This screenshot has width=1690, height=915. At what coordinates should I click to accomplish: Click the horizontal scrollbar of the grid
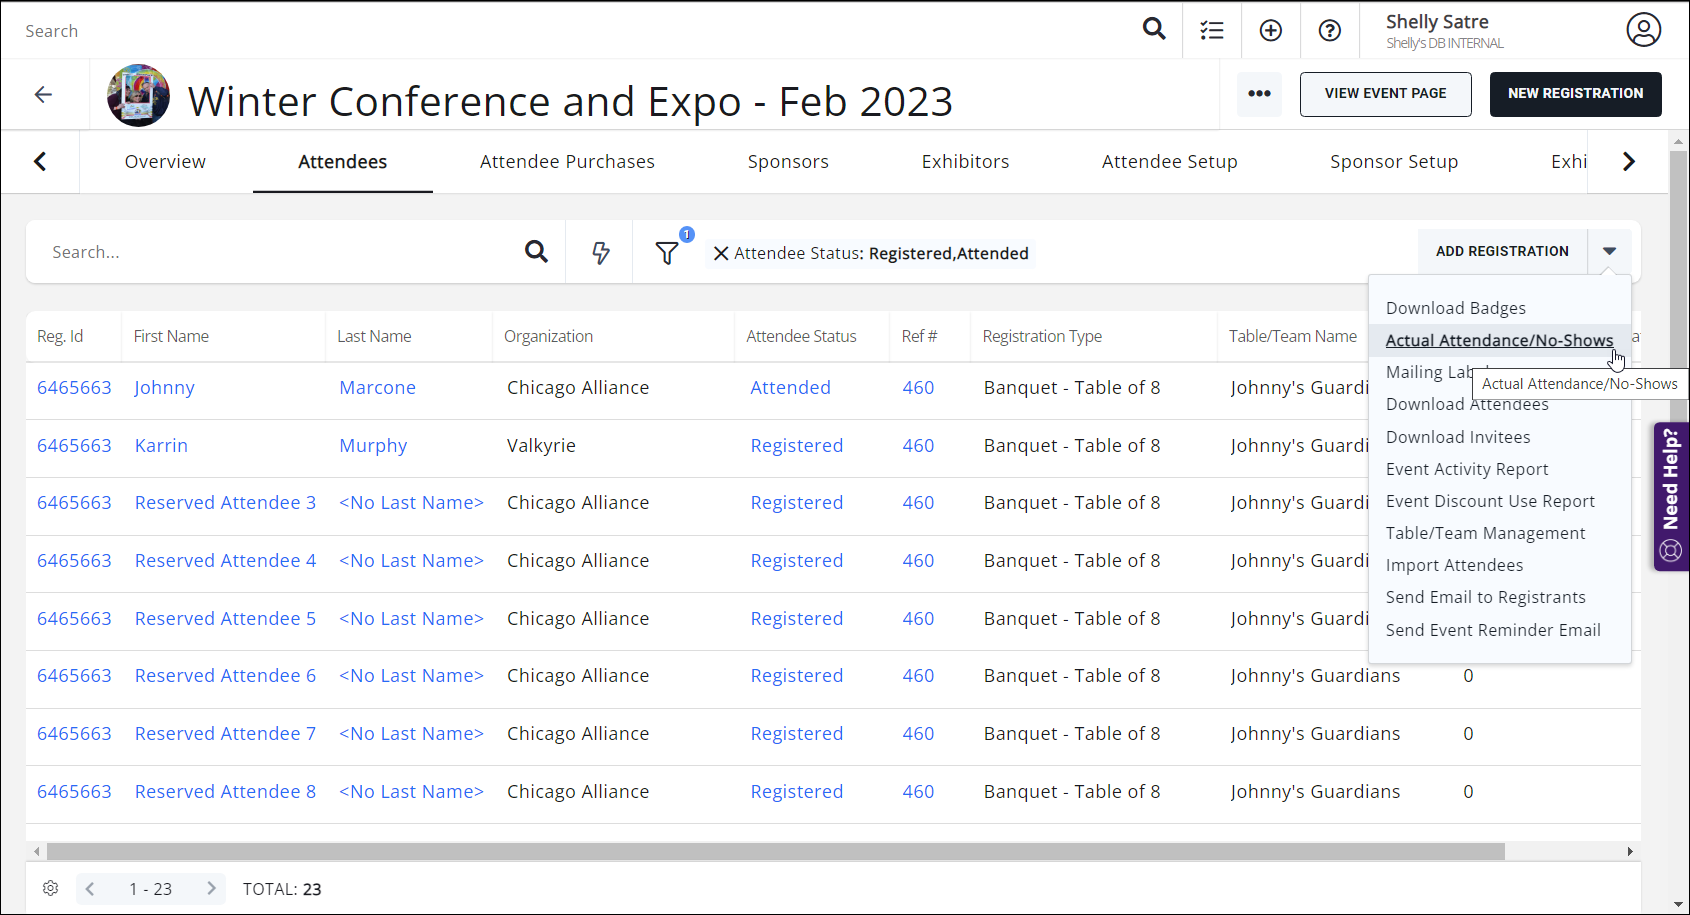pos(775,851)
